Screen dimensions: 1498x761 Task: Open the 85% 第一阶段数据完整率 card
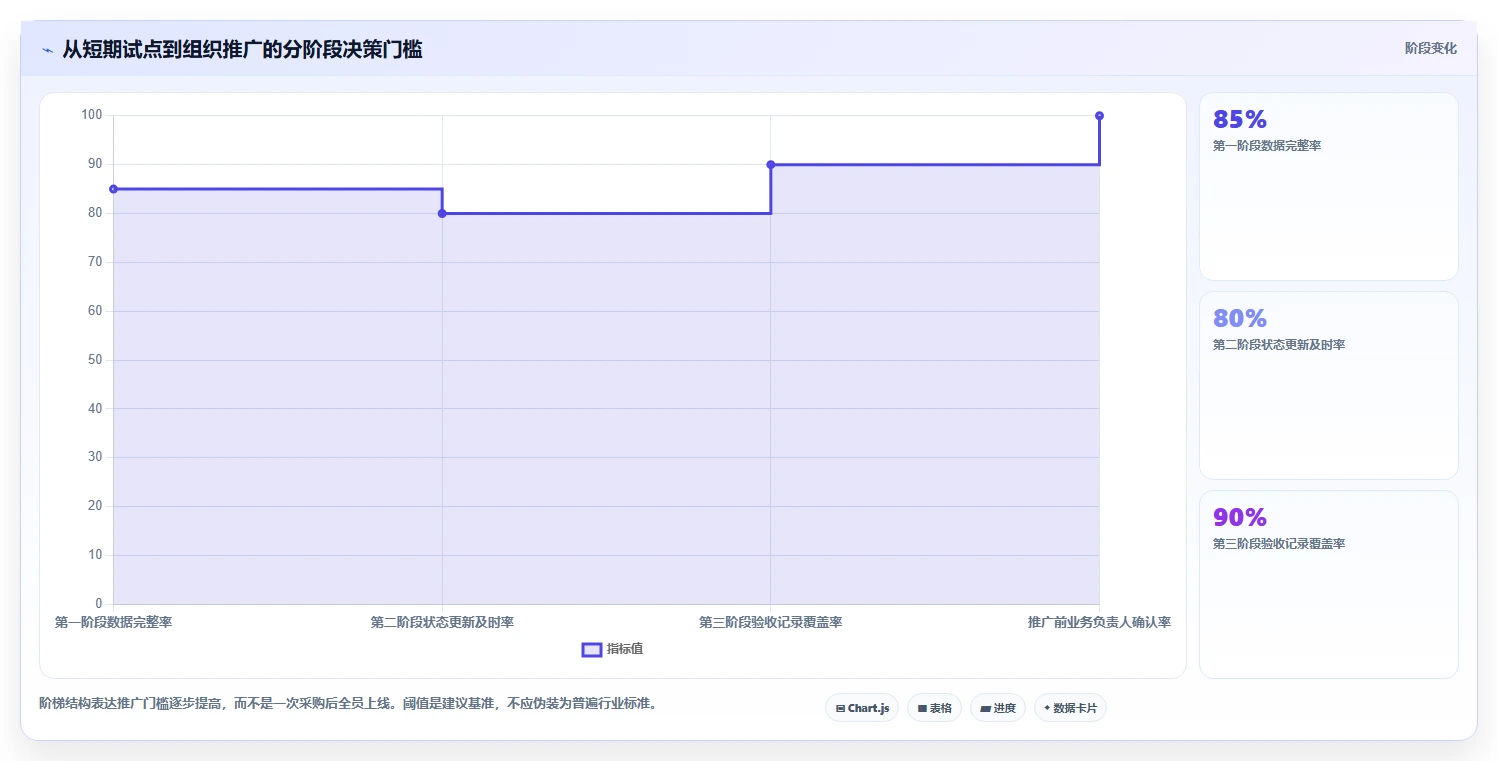click(1329, 187)
